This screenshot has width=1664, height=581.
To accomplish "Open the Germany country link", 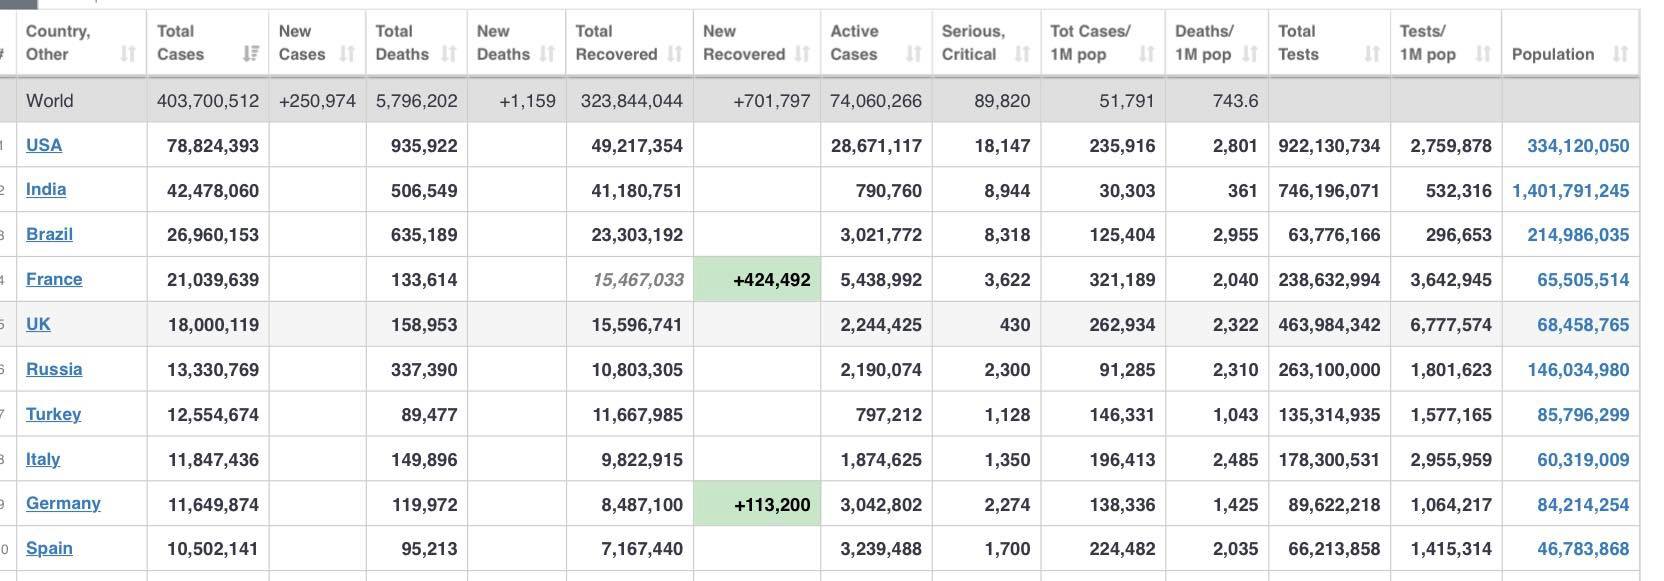I will pos(63,503).
